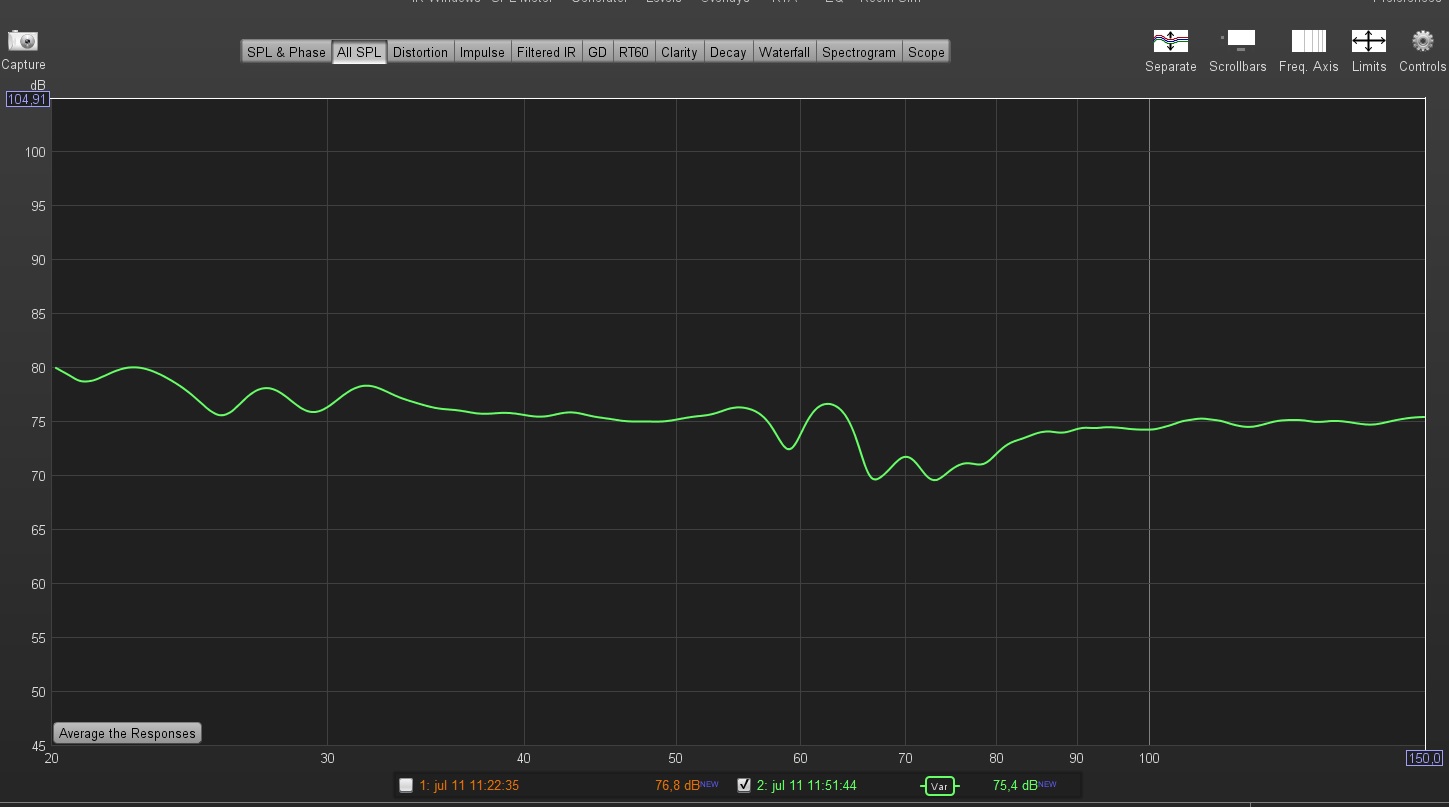Switch to Spectrogram tab
1449x807 pixels.
pyautogui.click(x=859, y=52)
